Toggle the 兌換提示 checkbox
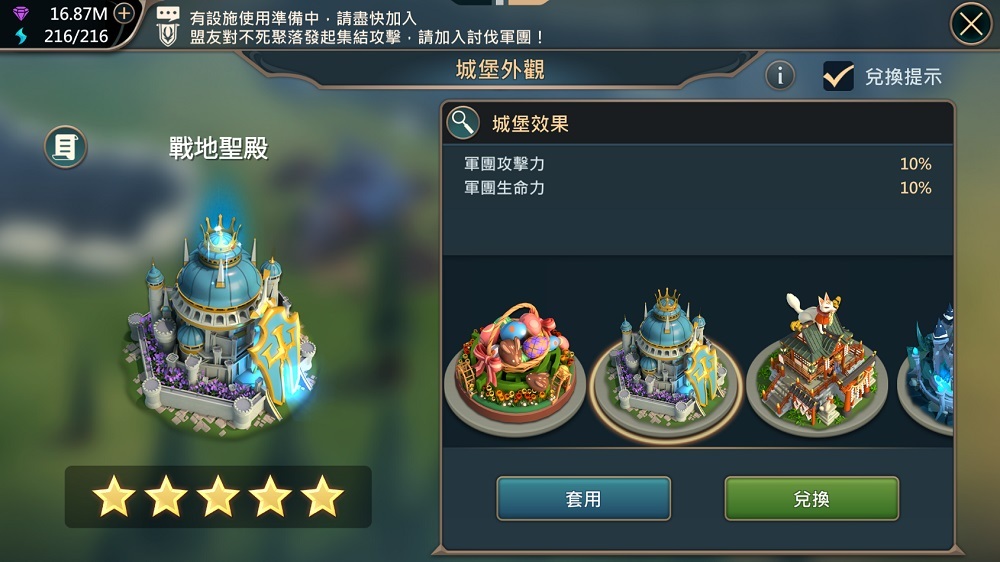The image size is (1000, 562). [x=838, y=77]
